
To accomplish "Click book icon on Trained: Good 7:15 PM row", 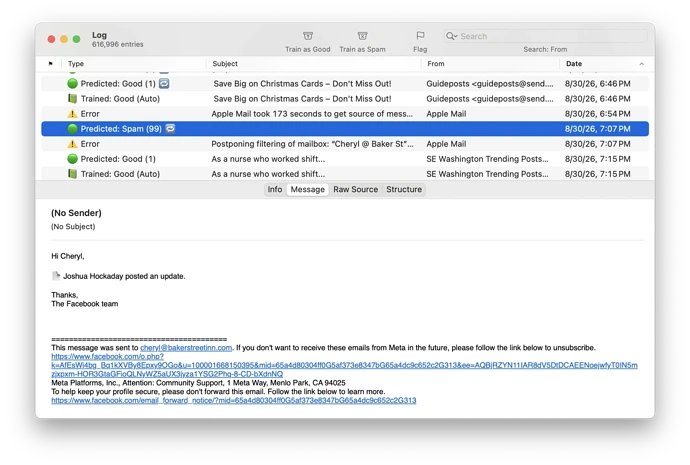I will tap(73, 174).
